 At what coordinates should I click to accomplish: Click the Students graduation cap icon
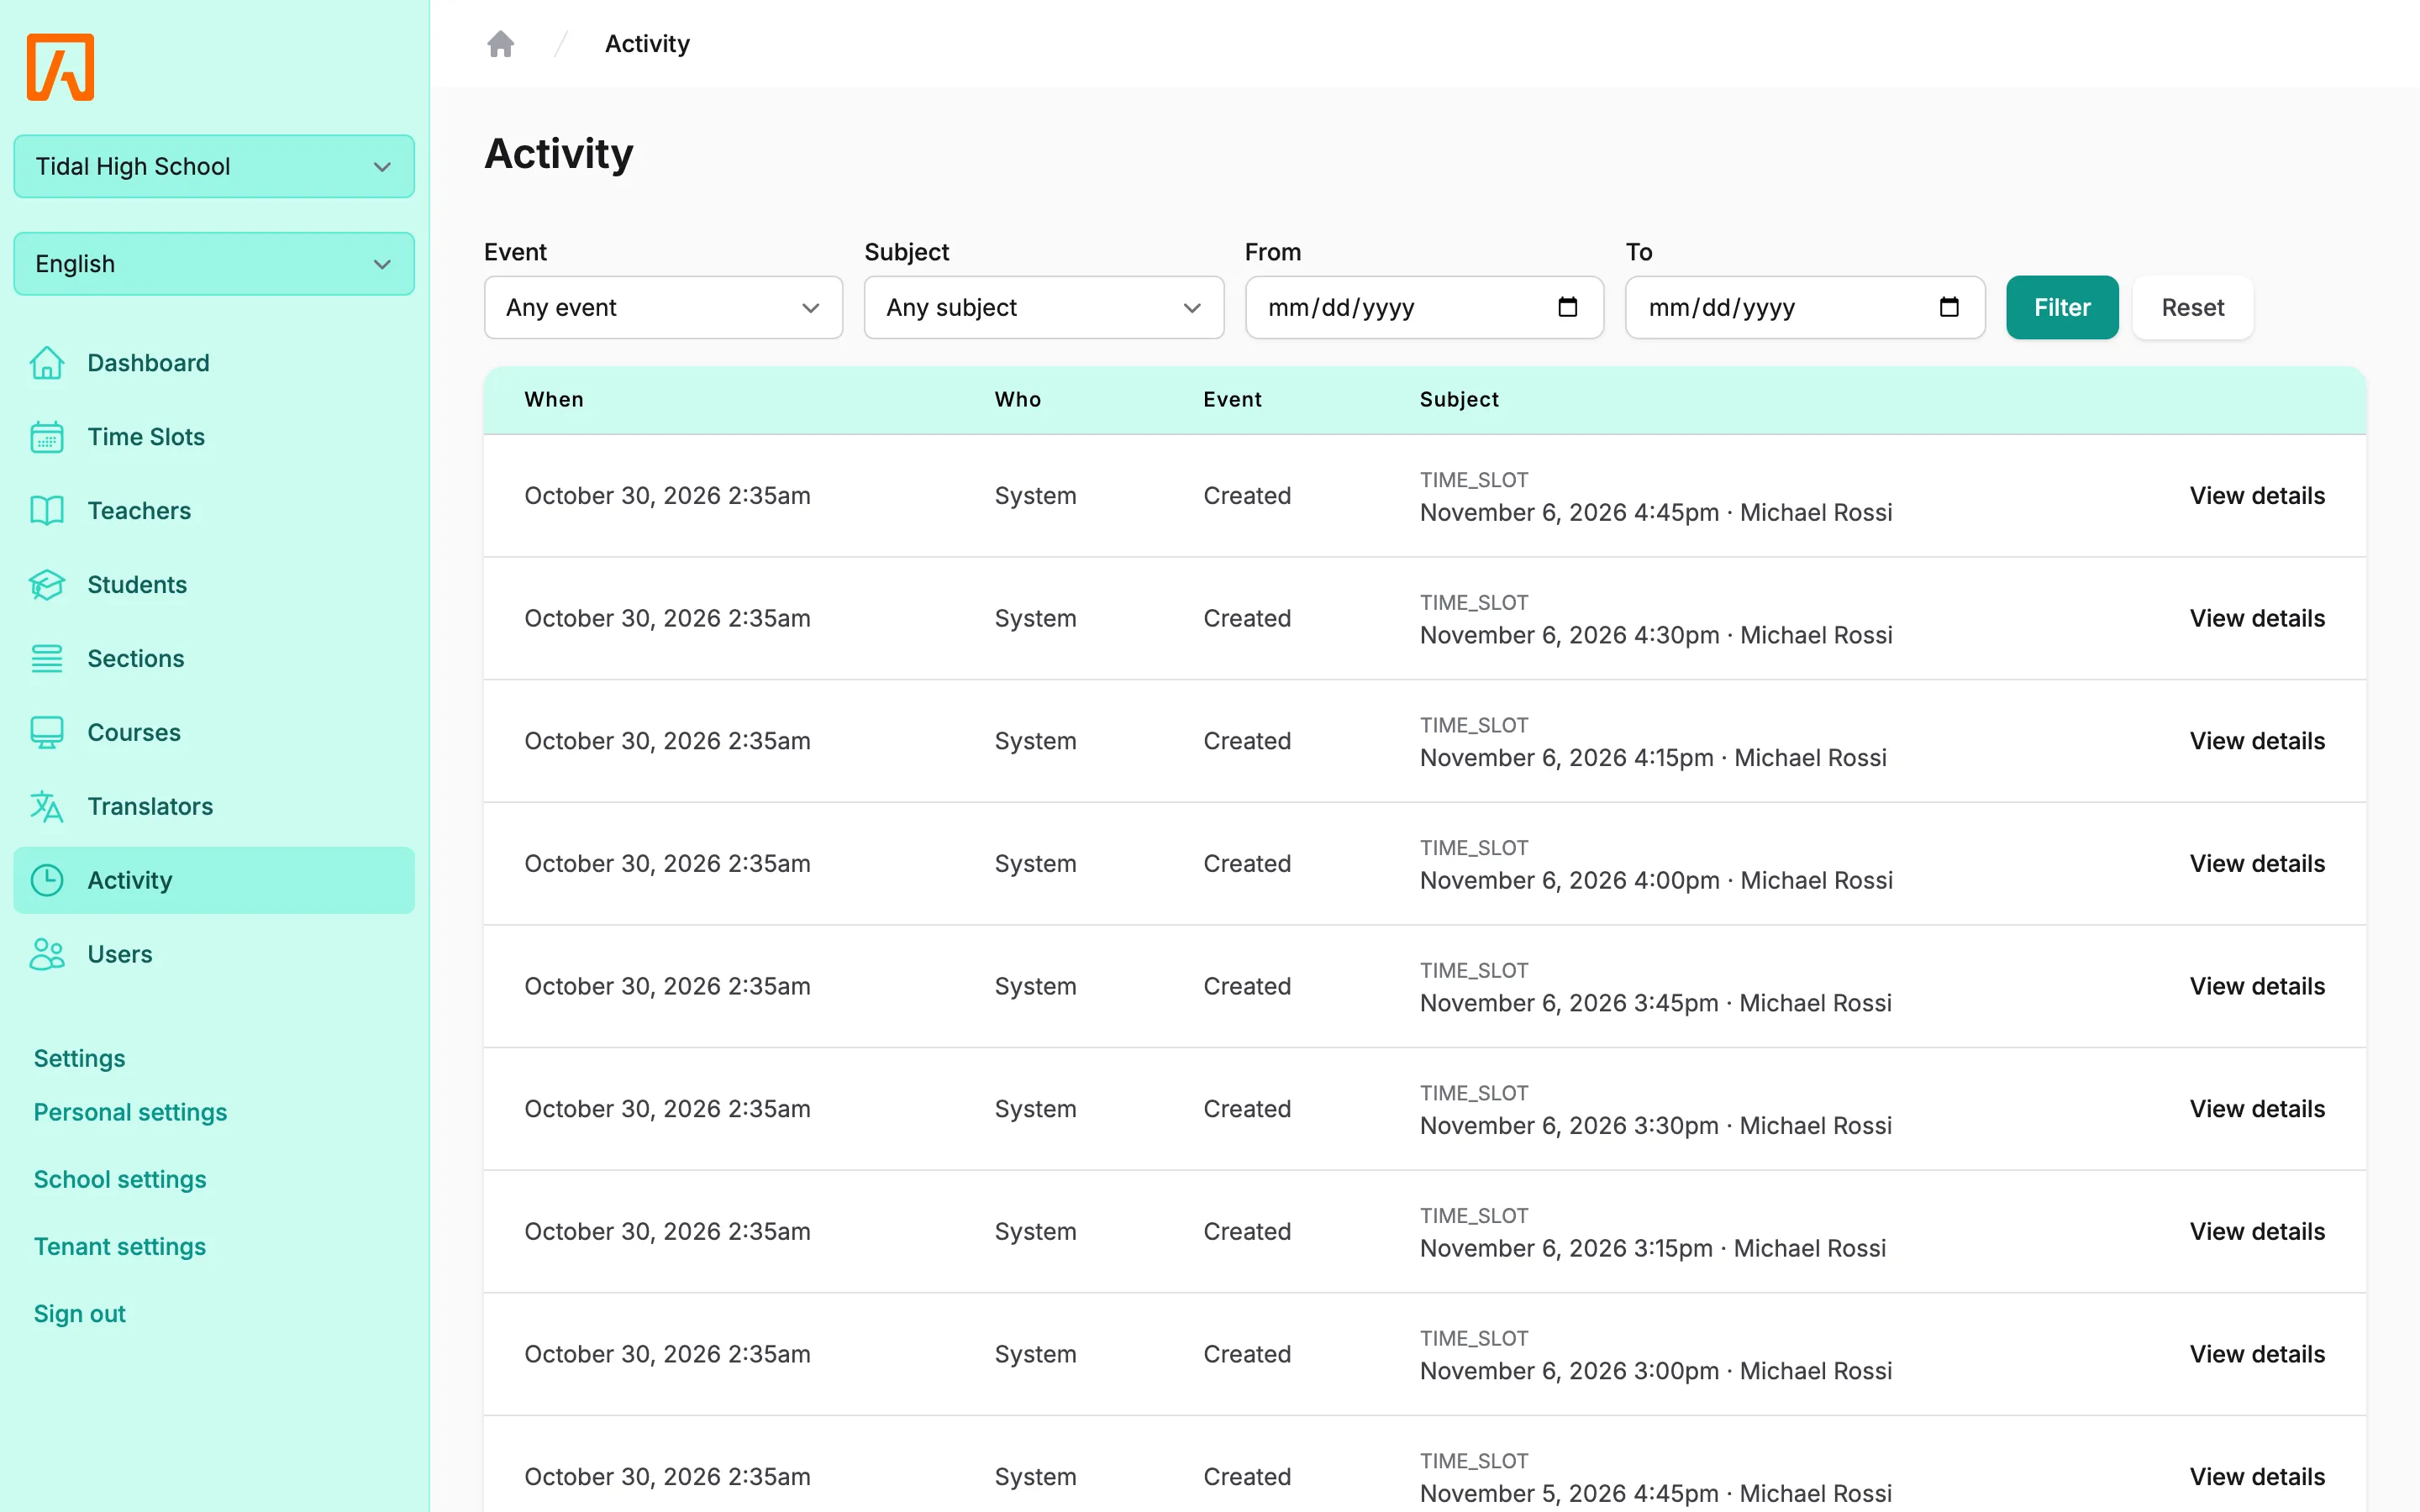[47, 585]
